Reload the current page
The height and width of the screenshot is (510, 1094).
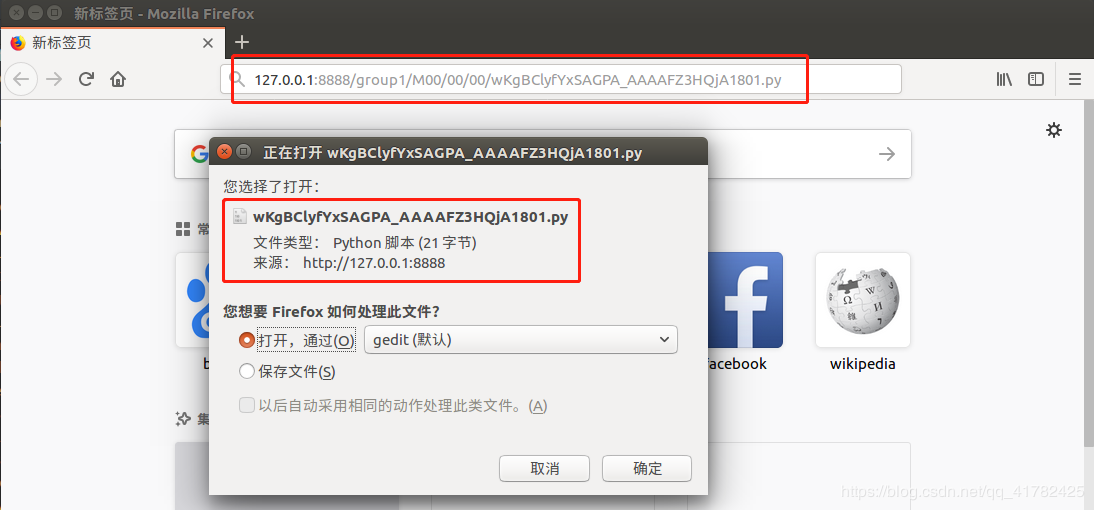[87, 79]
